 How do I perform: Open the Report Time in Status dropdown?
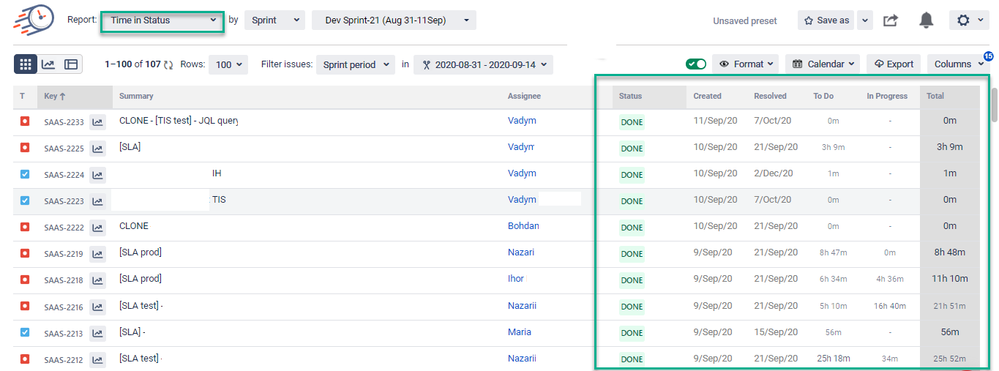click(162, 20)
